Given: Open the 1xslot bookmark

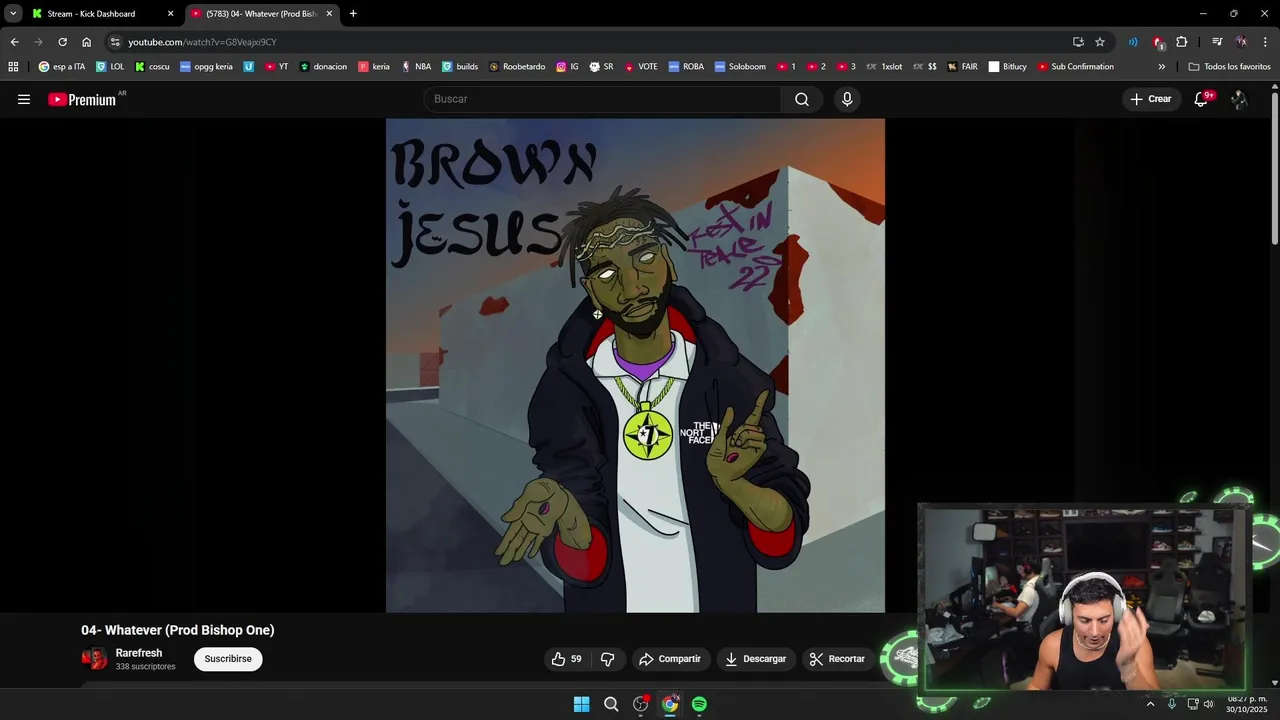Looking at the screenshot, I should (883, 67).
